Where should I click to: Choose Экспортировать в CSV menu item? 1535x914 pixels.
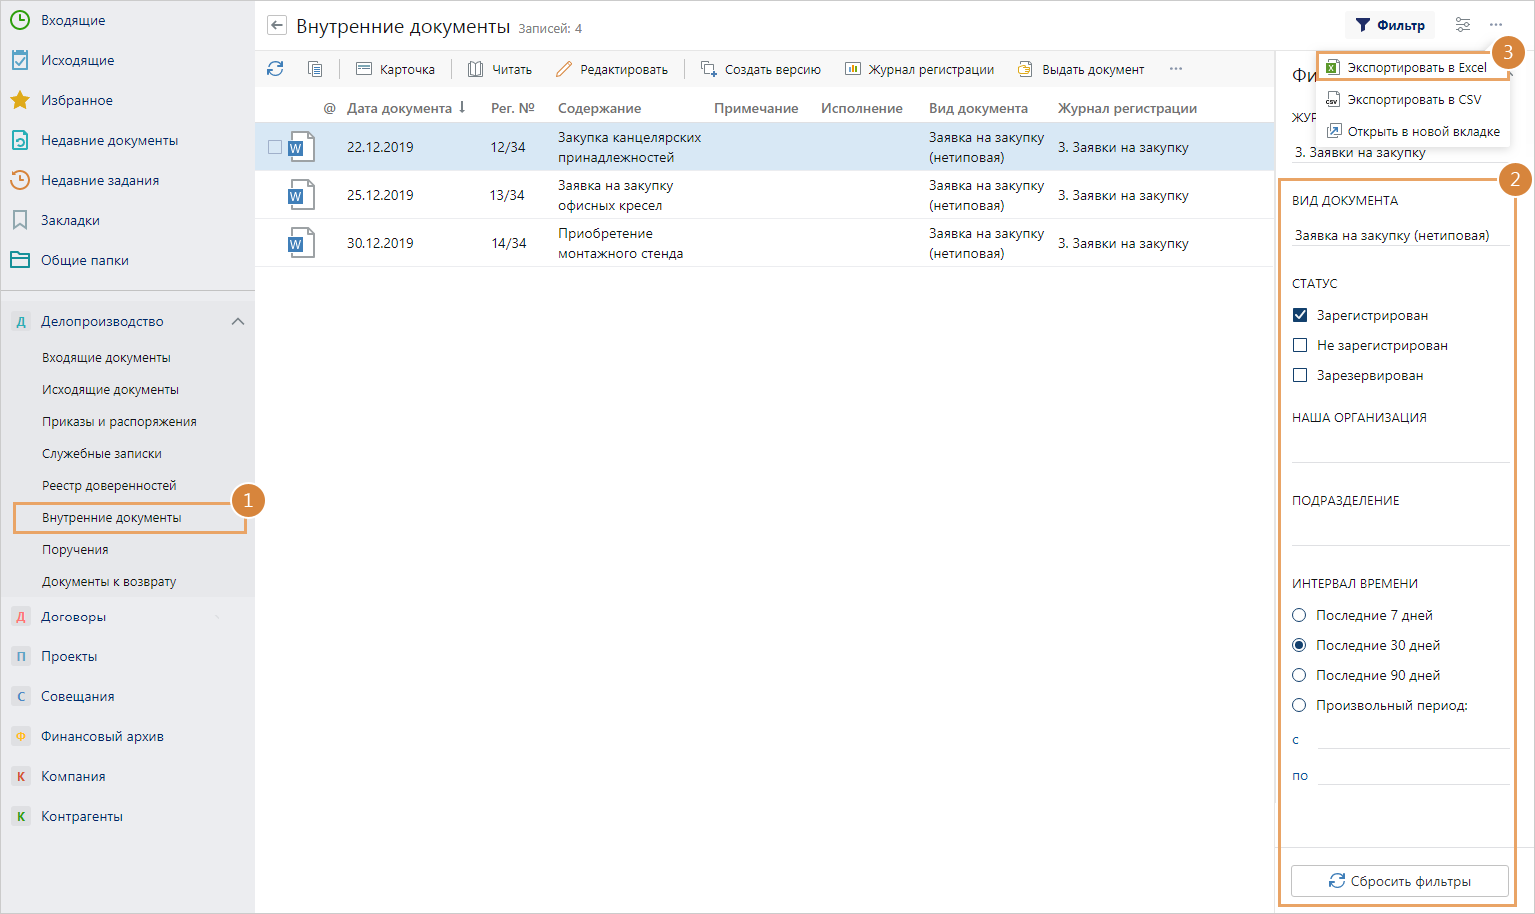[x=1414, y=99]
